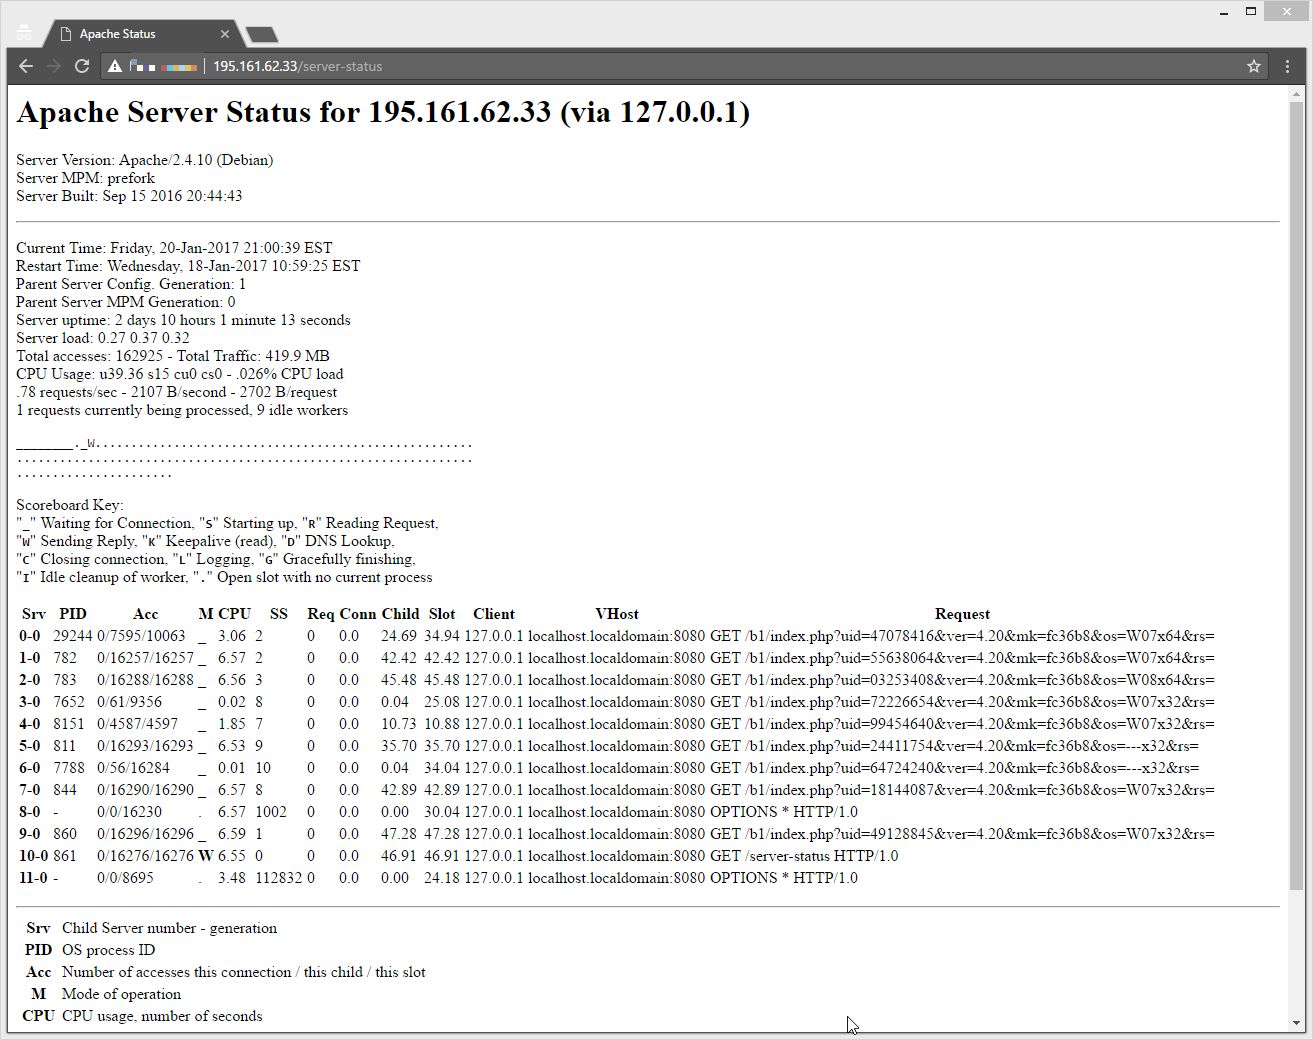This screenshot has width=1313, height=1040.
Task: Click the Total accesses 162925 line
Action: coord(172,356)
